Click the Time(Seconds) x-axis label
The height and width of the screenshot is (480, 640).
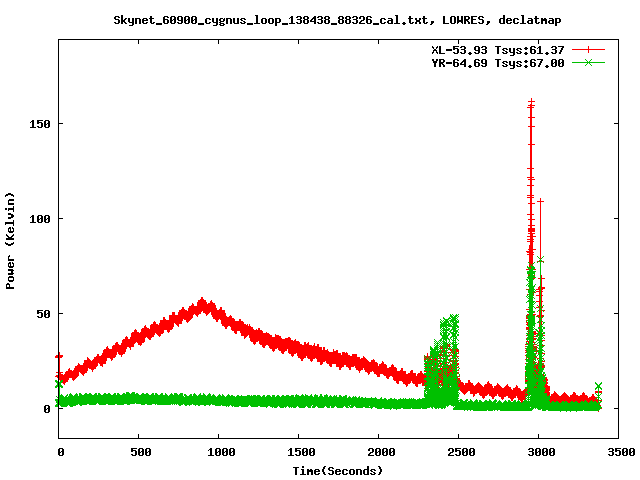[338, 471]
